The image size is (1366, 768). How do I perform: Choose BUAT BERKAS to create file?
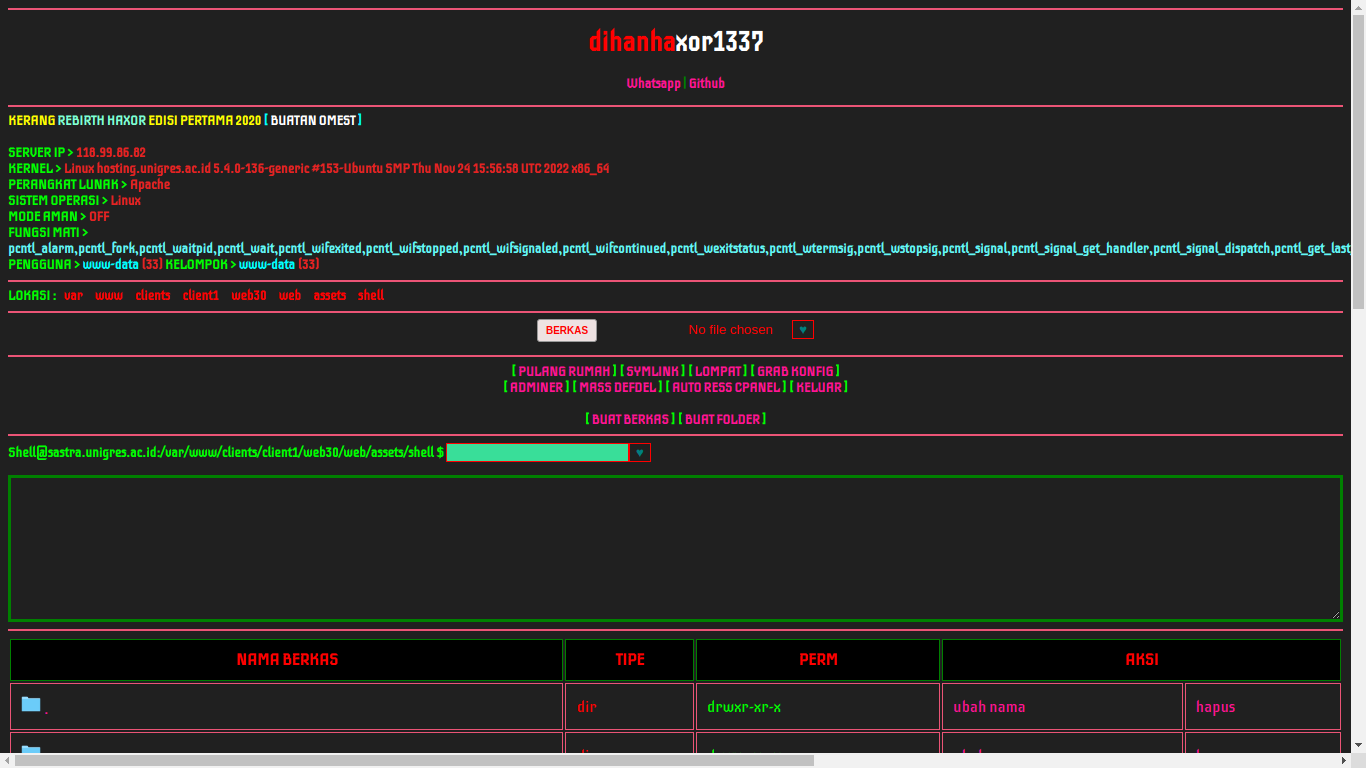point(630,419)
